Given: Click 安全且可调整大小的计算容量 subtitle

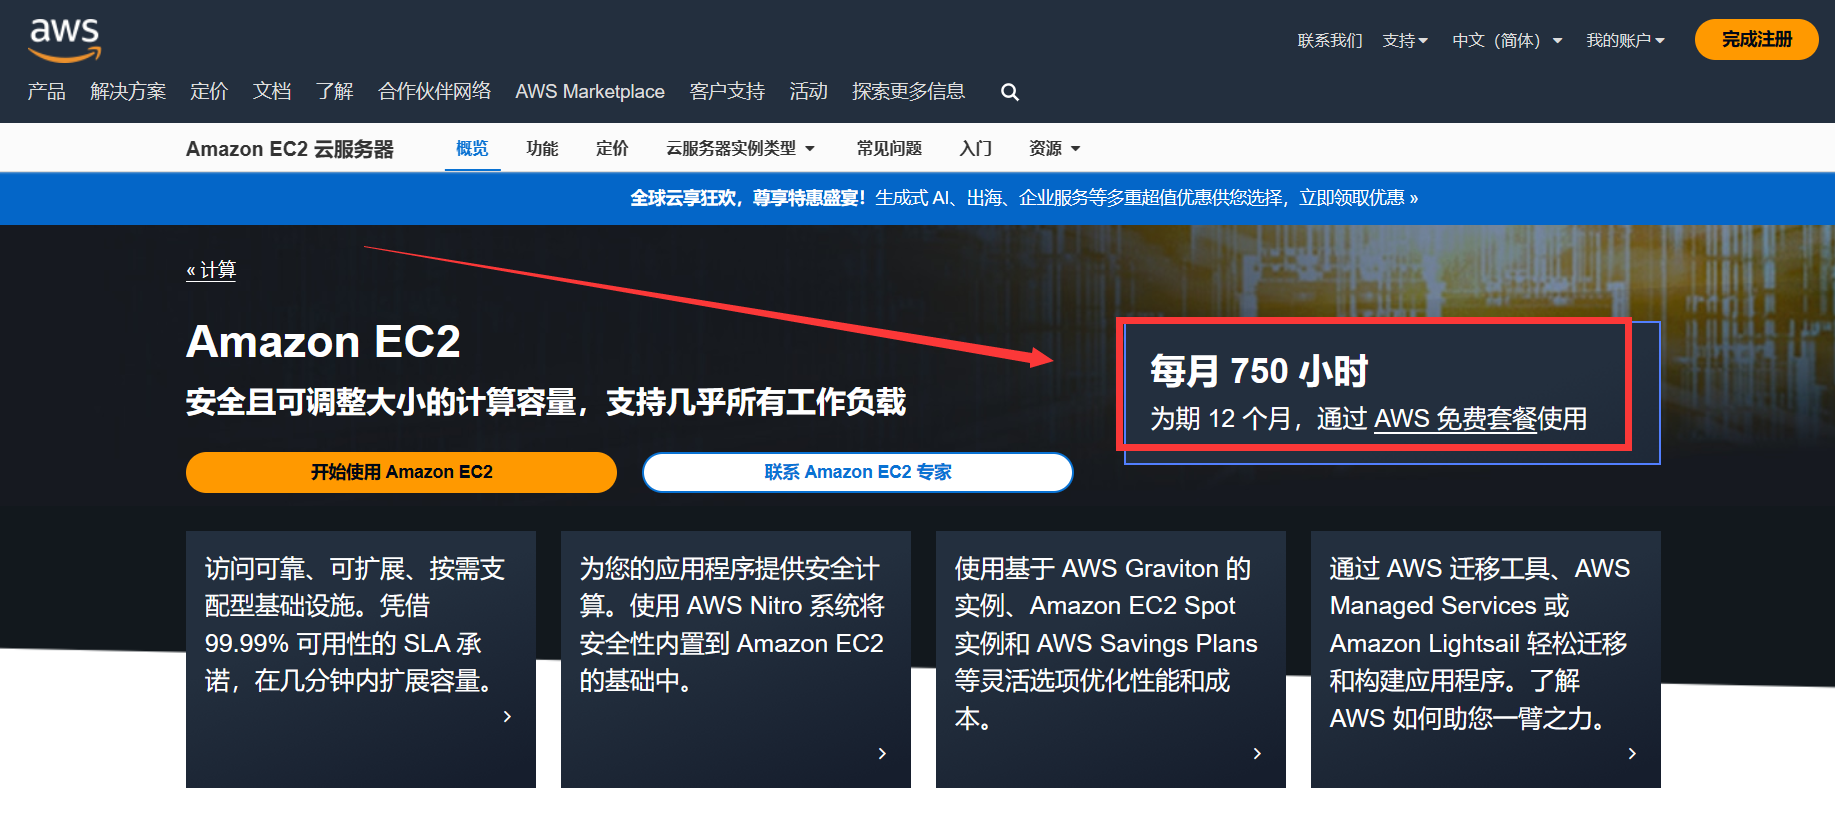Looking at the screenshot, I should [x=546, y=402].
